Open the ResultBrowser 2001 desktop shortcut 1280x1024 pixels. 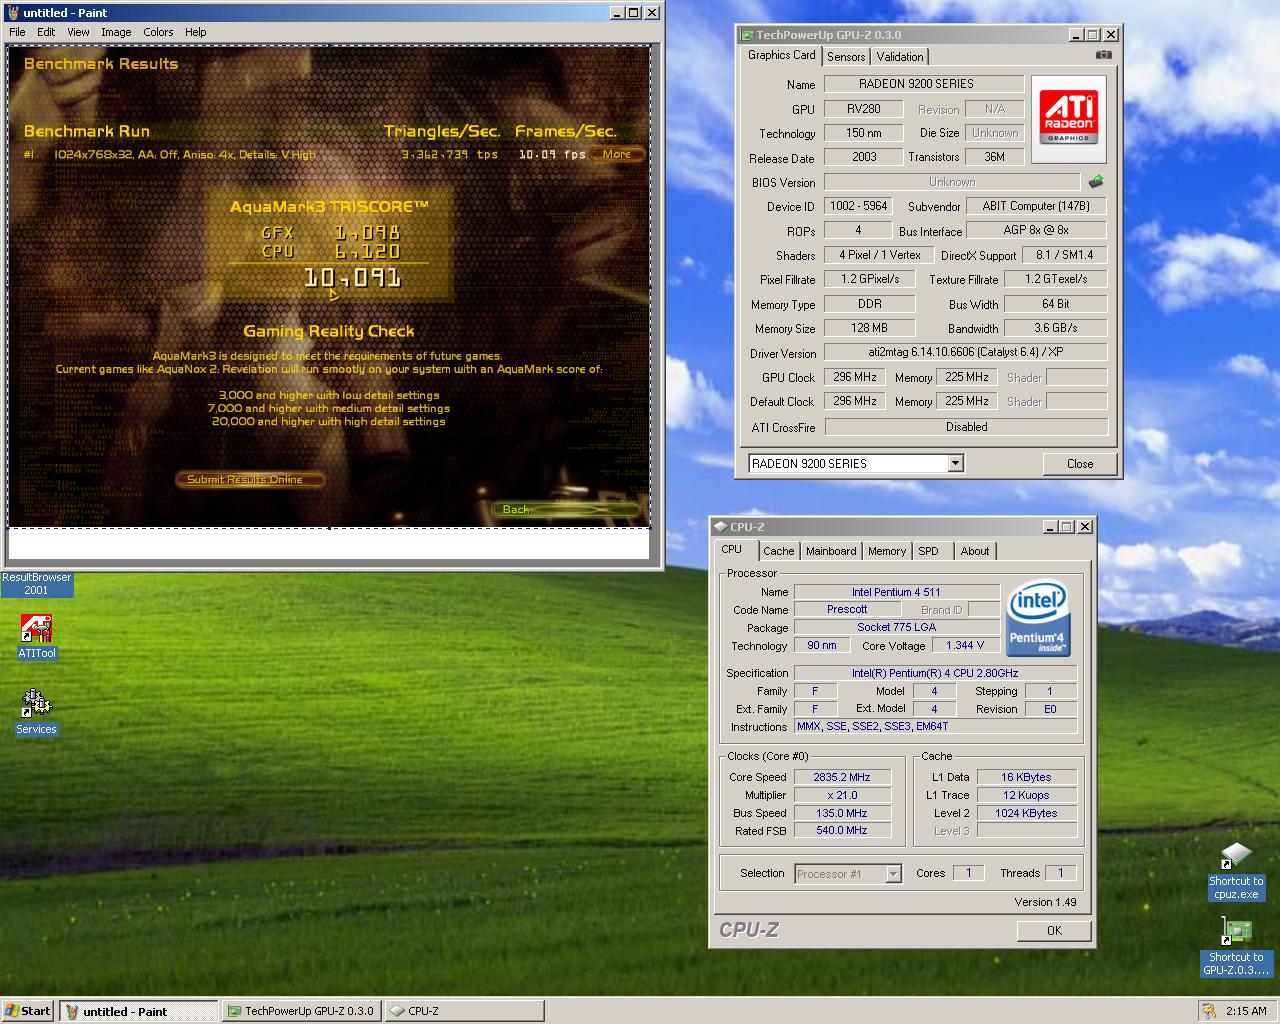pyautogui.click(x=36, y=583)
